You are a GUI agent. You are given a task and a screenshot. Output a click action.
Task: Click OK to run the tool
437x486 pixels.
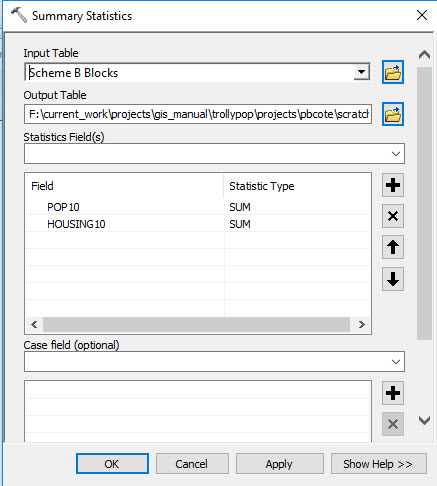point(112,464)
